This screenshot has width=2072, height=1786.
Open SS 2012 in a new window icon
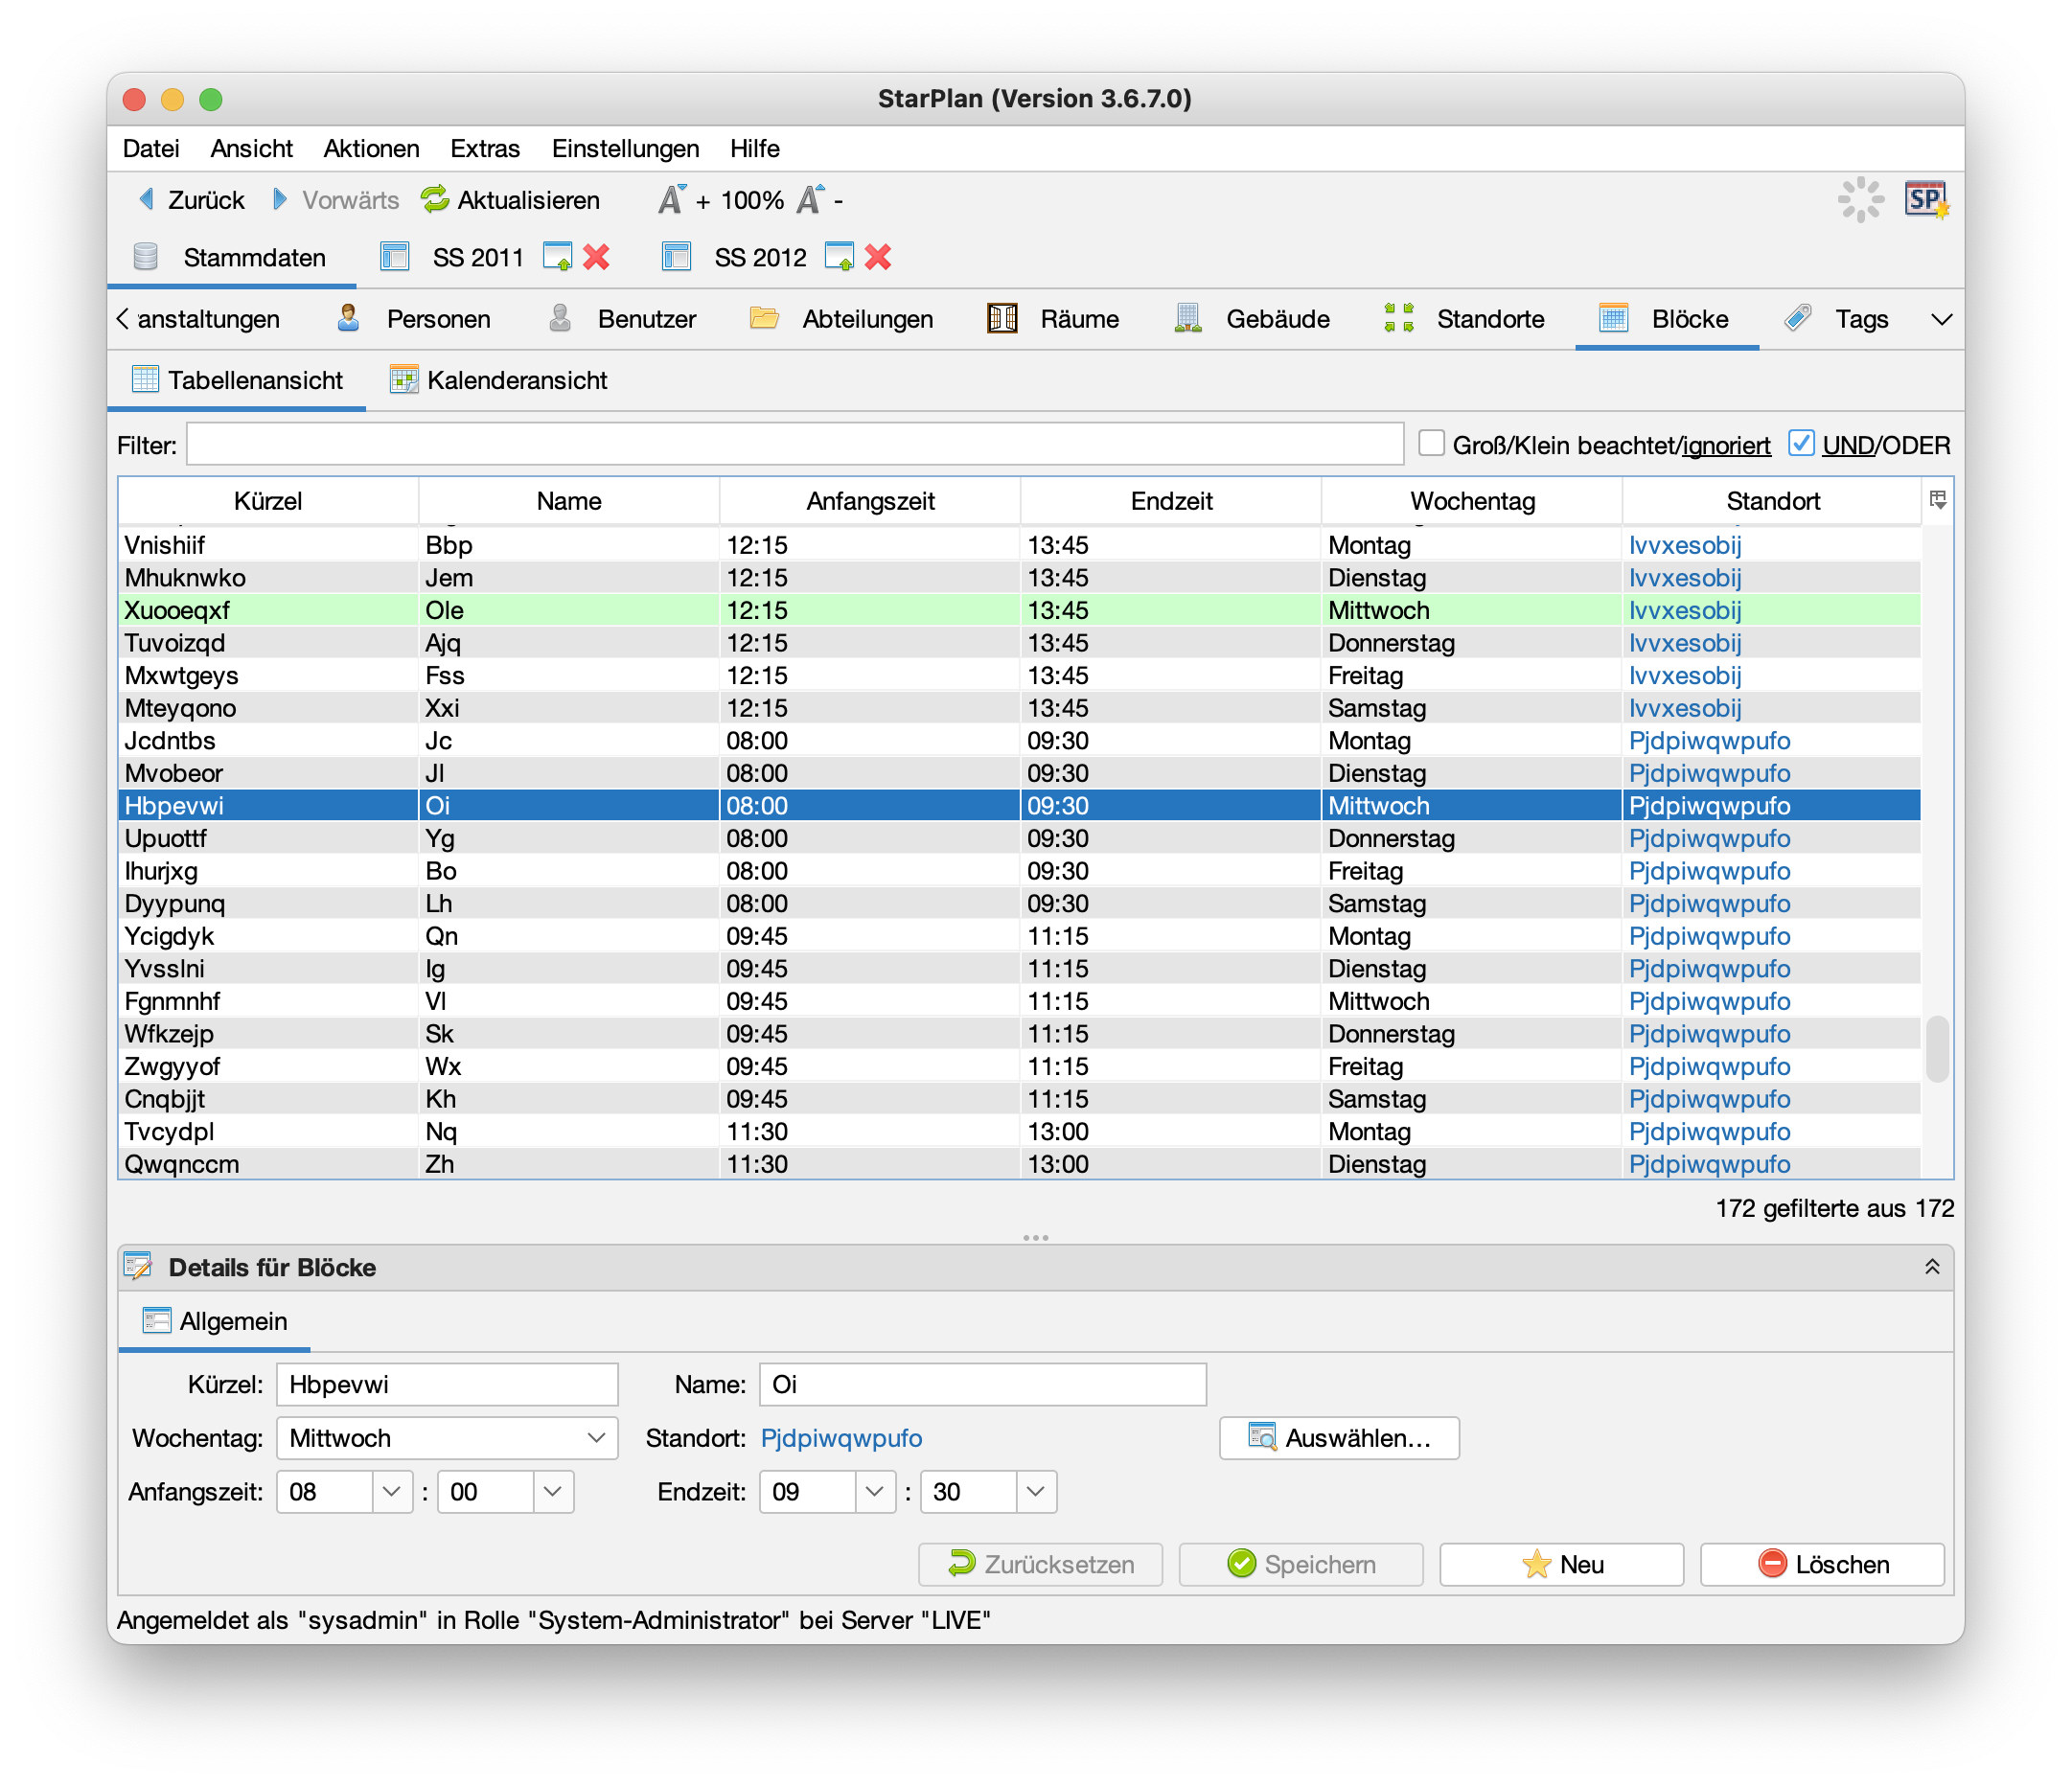tap(839, 257)
